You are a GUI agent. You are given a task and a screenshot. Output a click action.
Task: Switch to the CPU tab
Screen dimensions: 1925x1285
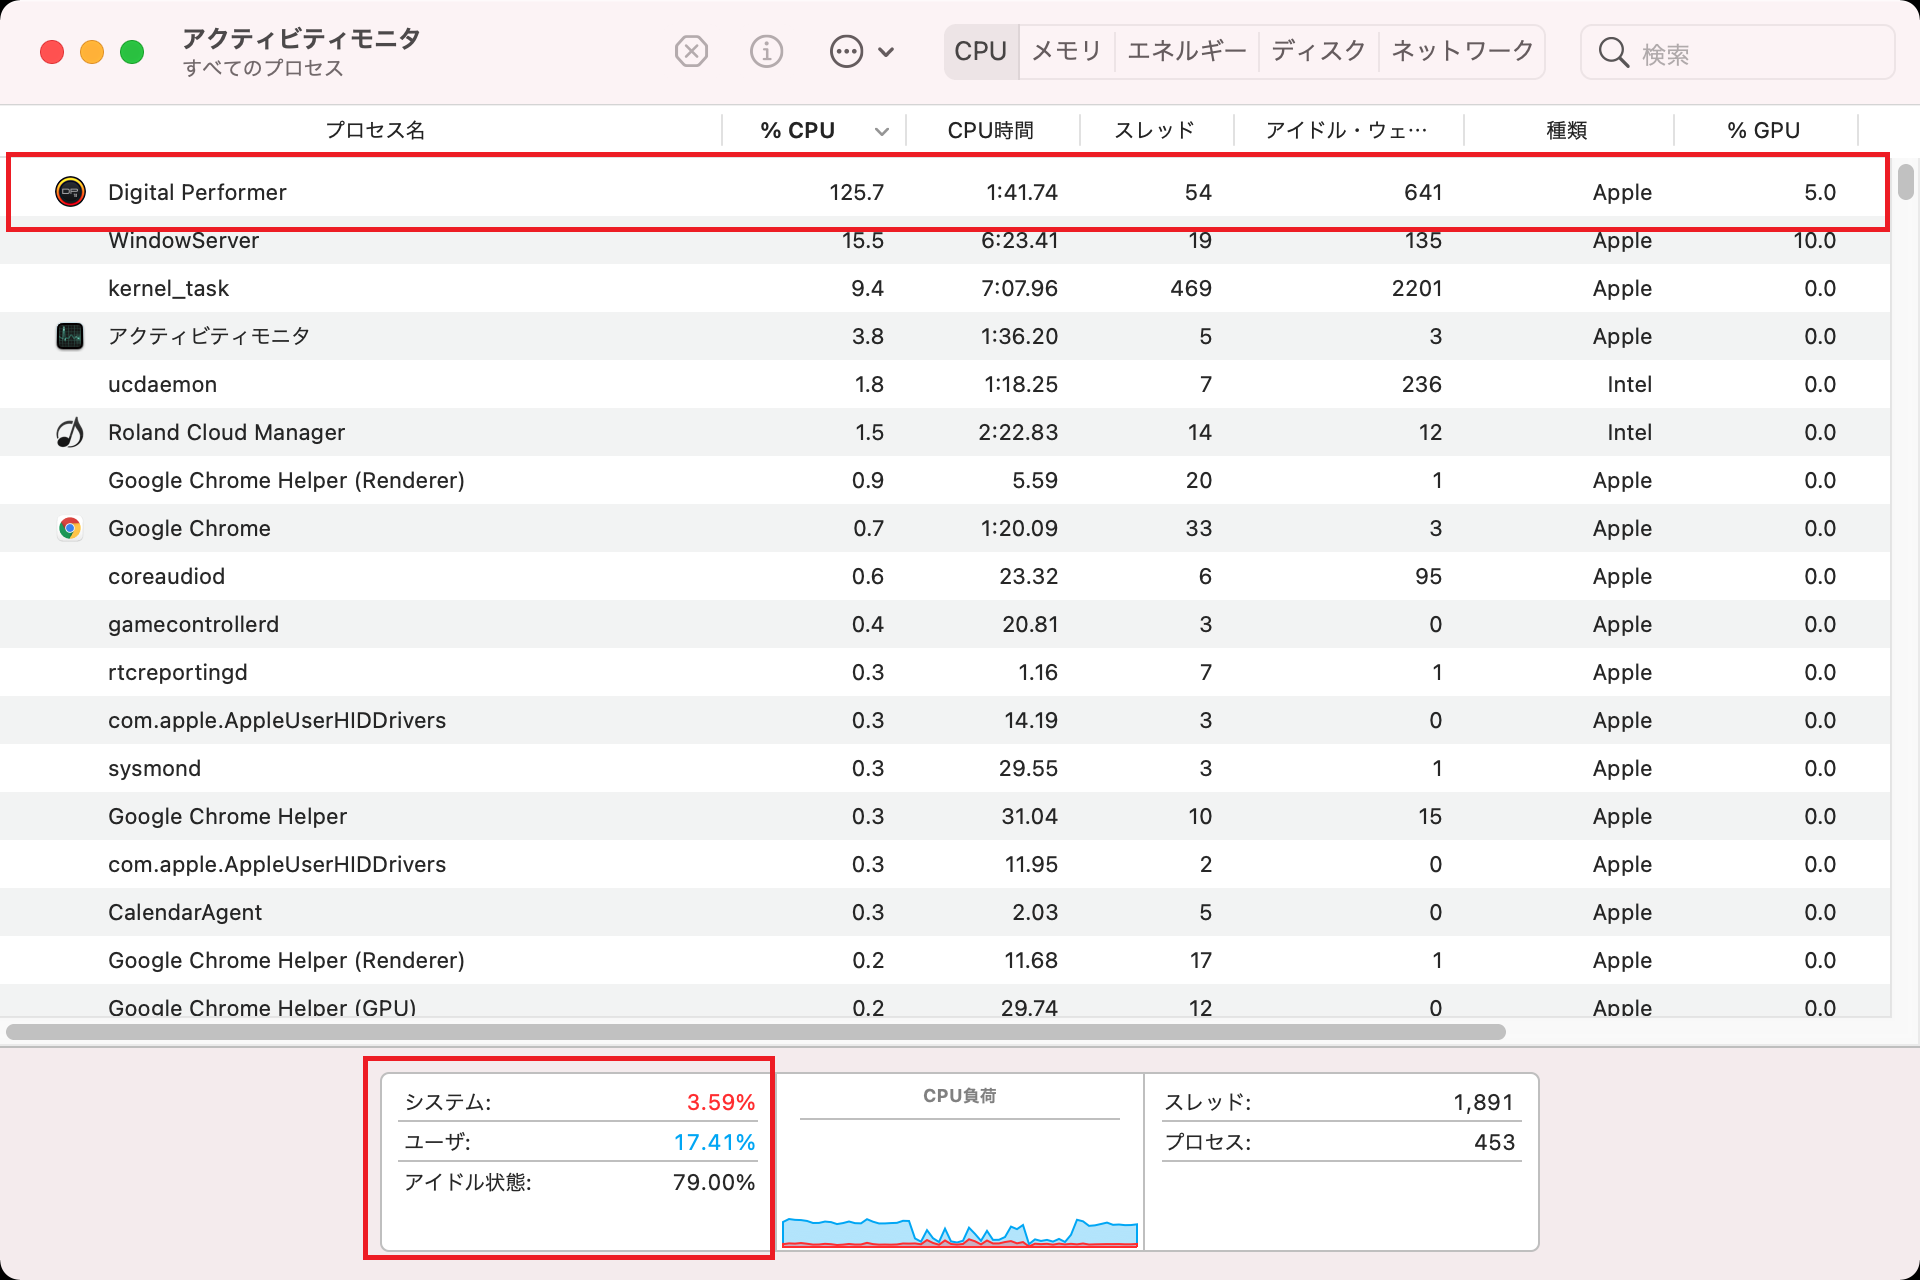coord(983,51)
